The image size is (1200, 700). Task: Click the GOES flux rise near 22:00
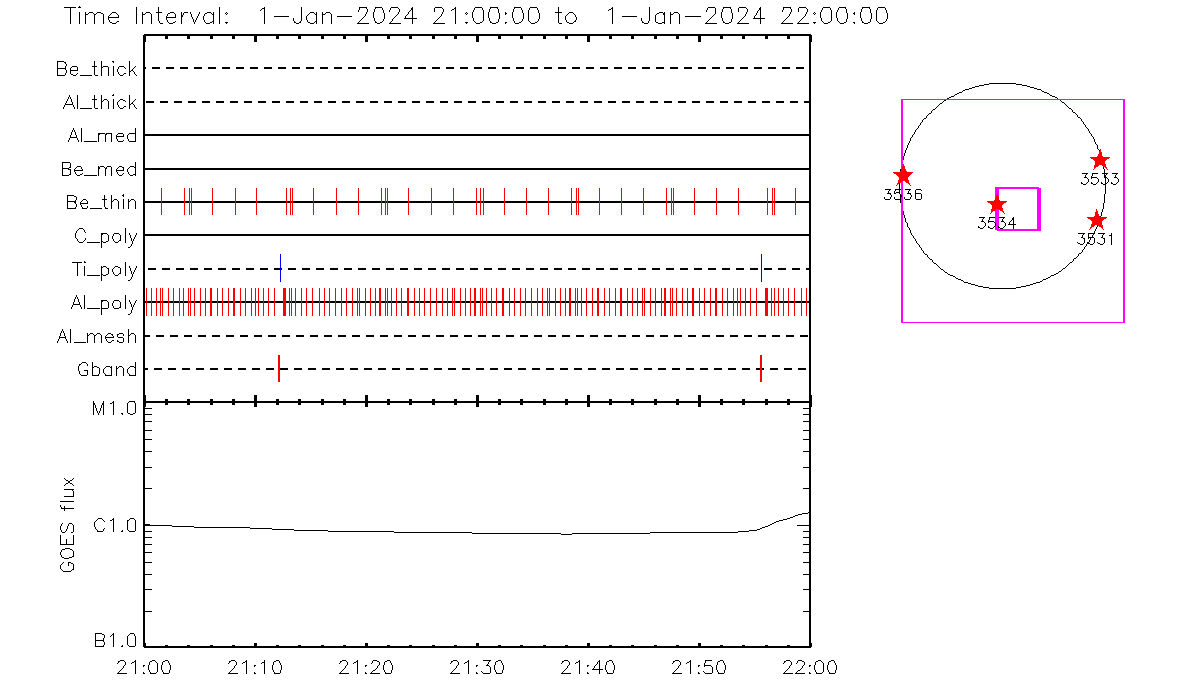pos(785,520)
